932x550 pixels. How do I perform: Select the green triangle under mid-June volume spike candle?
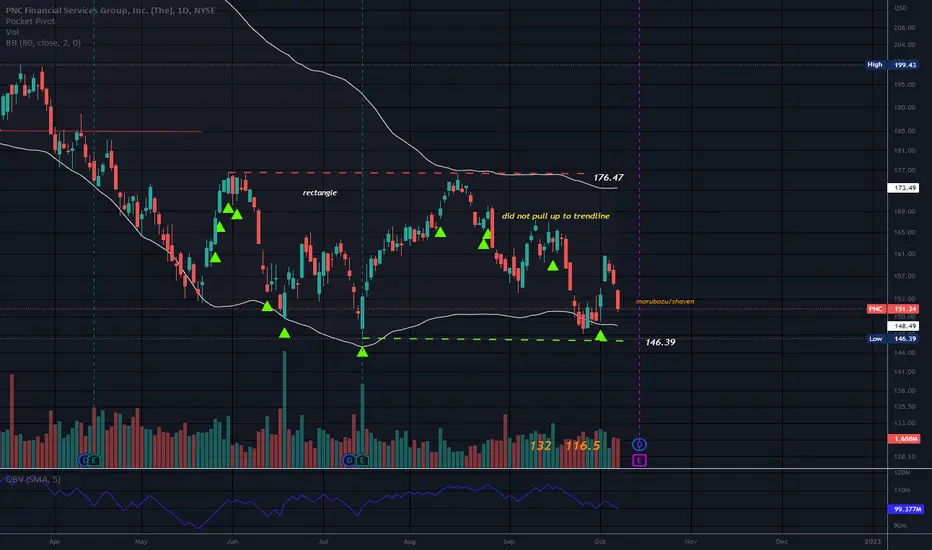[285, 333]
